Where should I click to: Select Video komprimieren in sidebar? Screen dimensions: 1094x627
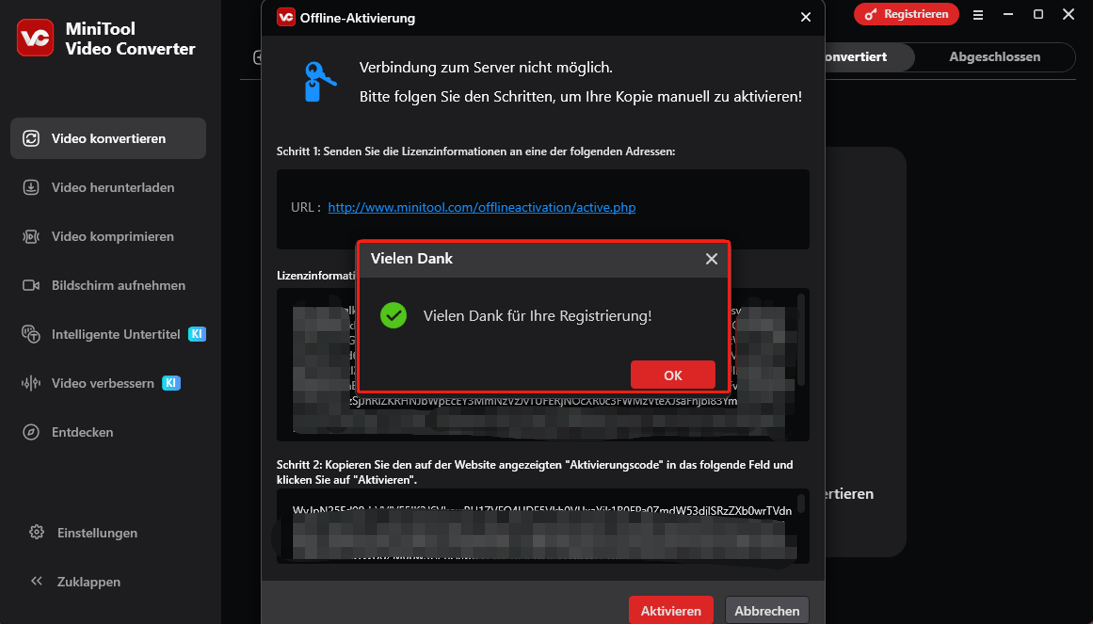108,236
